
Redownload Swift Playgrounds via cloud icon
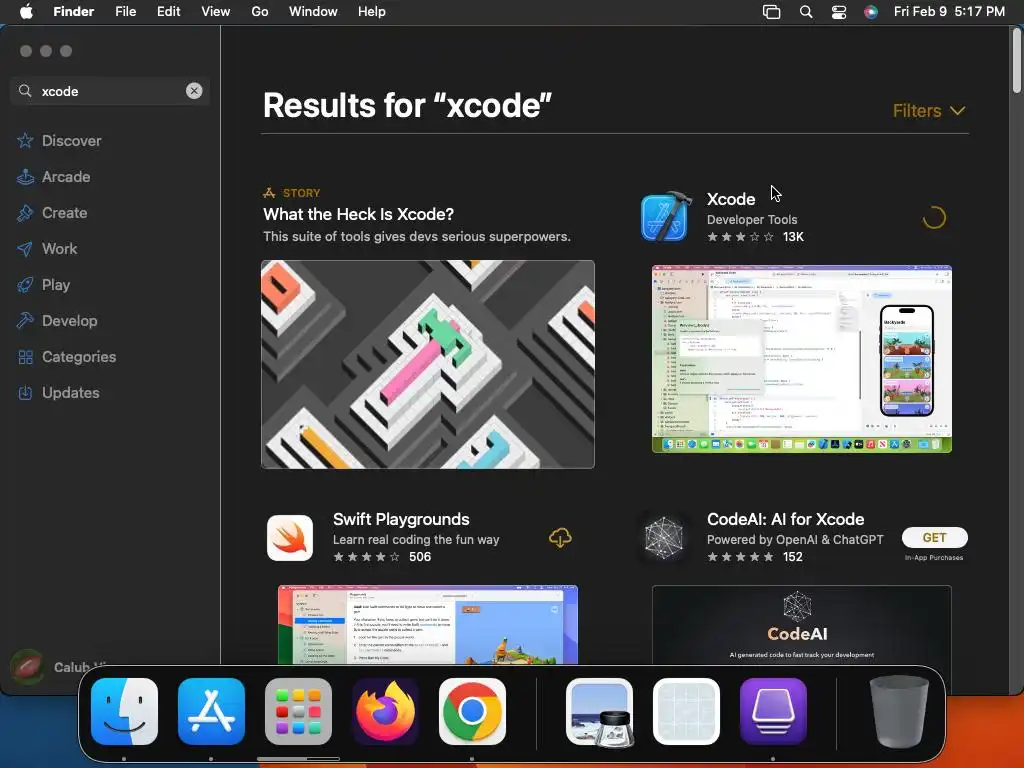pos(560,537)
